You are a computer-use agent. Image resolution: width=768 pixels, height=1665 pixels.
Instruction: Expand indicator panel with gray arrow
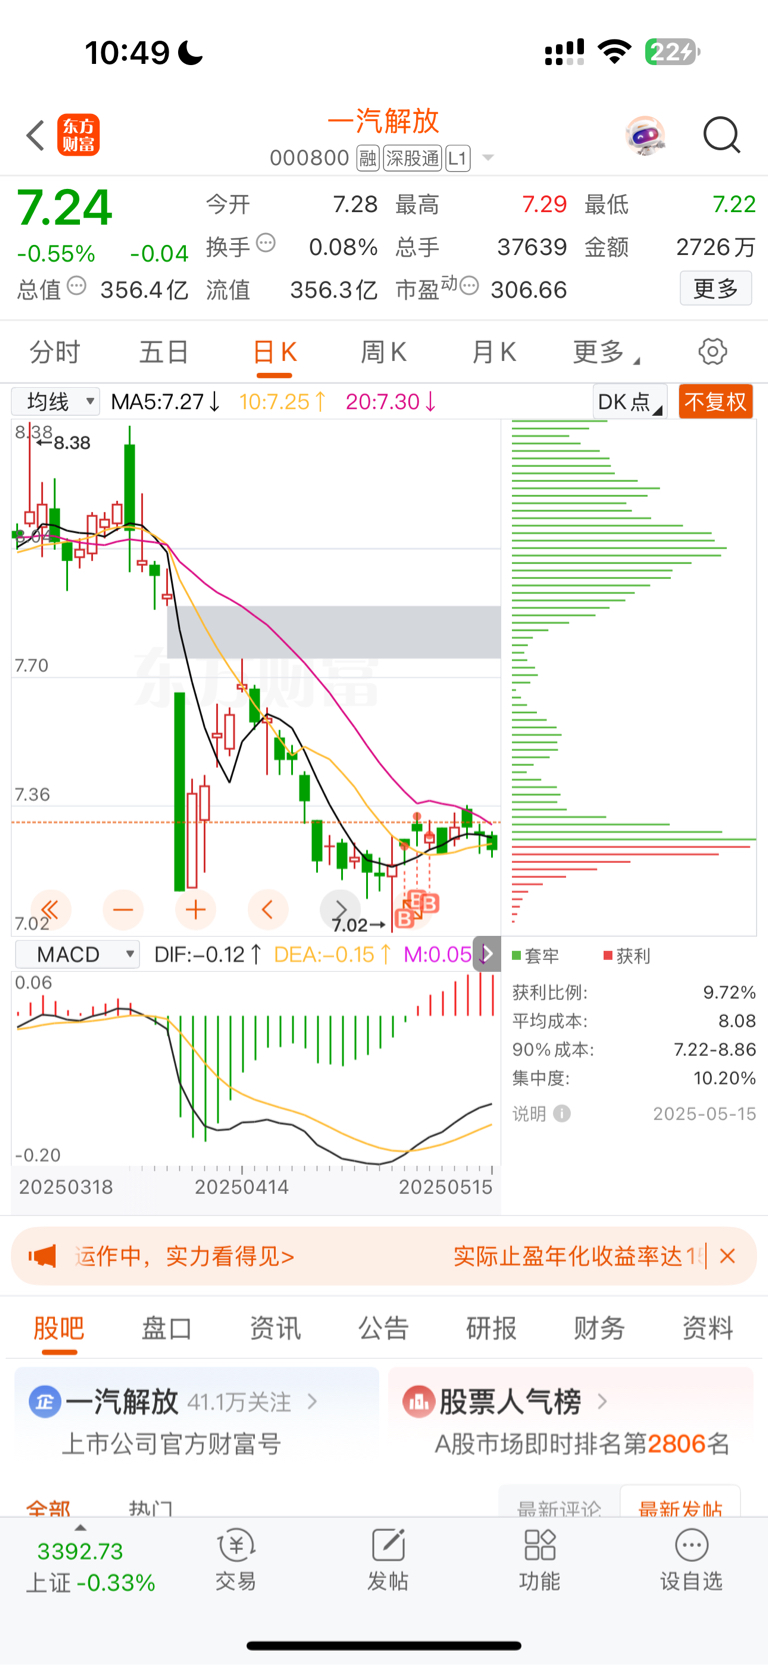[486, 954]
